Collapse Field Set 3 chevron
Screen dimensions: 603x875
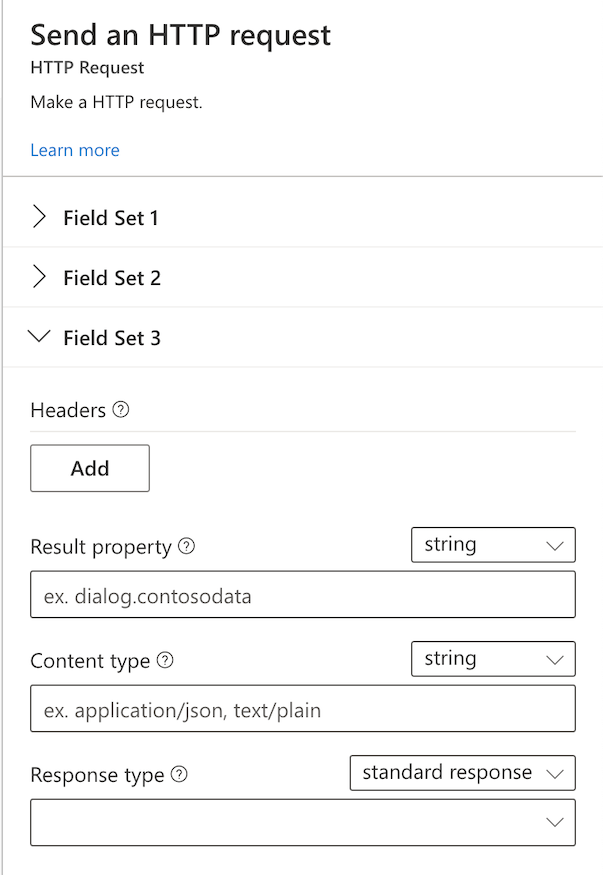[40, 337]
